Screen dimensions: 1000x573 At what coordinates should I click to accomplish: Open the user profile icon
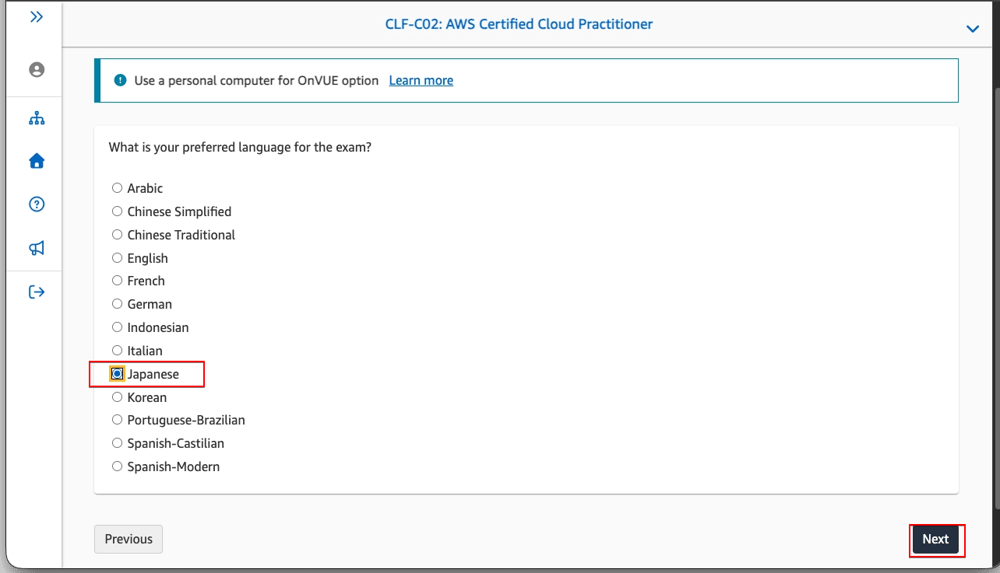coord(36,70)
